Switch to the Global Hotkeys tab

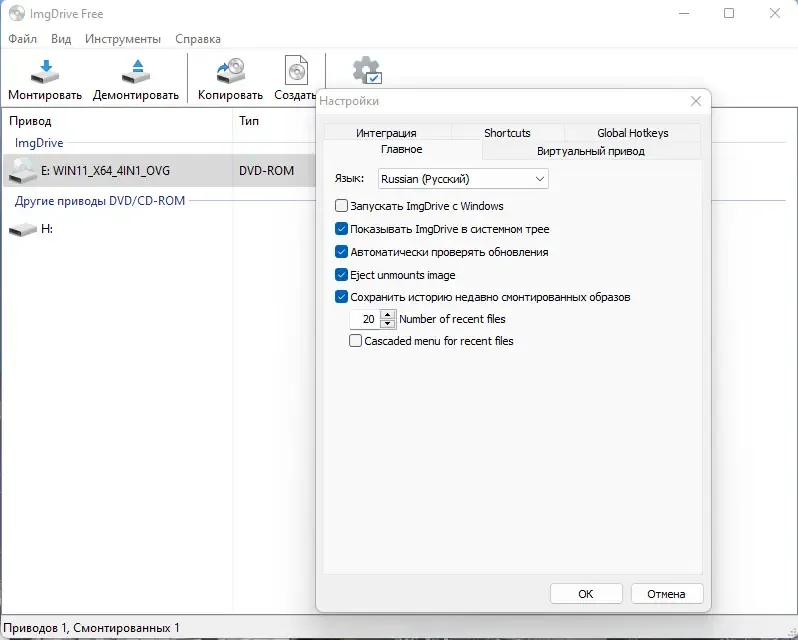[633, 133]
